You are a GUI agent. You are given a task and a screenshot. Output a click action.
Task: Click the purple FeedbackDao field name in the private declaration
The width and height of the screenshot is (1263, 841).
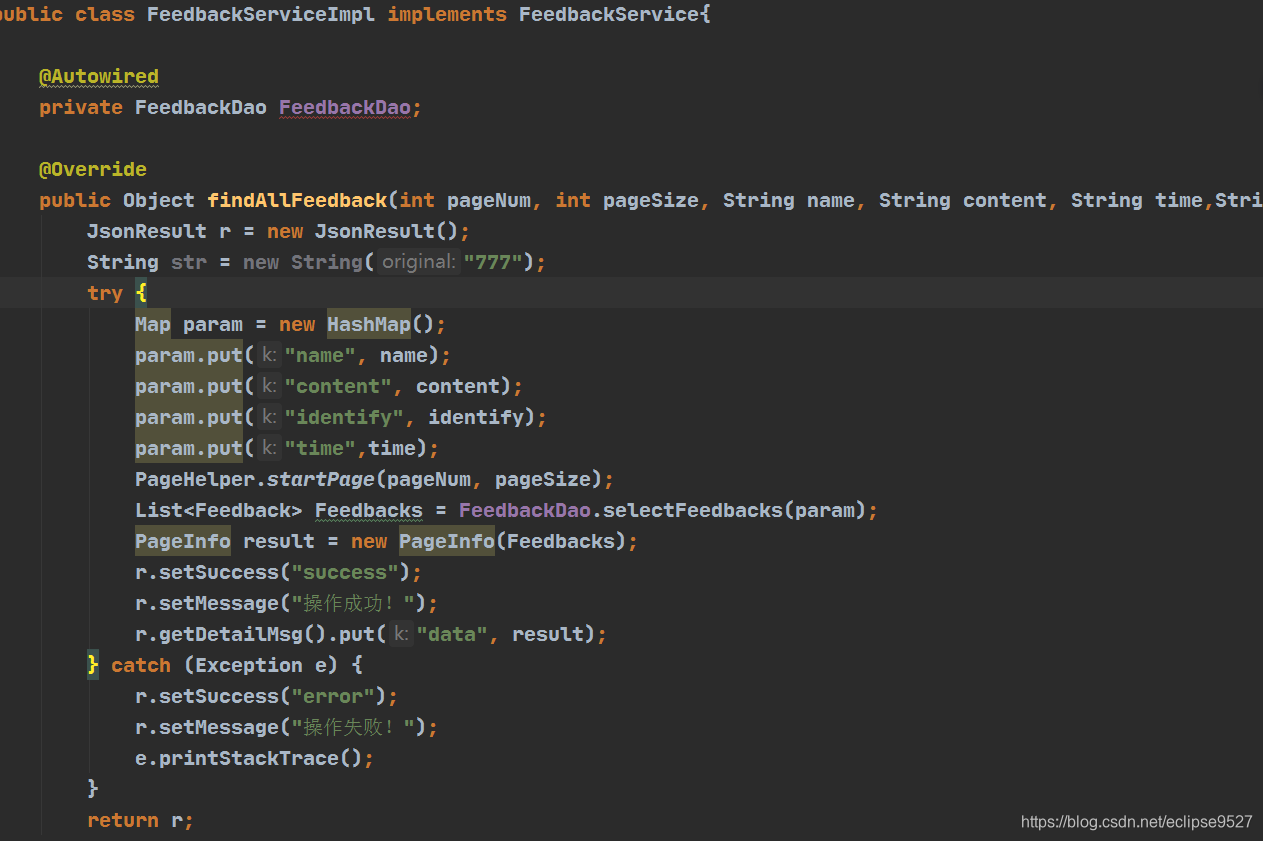pos(345,107)
